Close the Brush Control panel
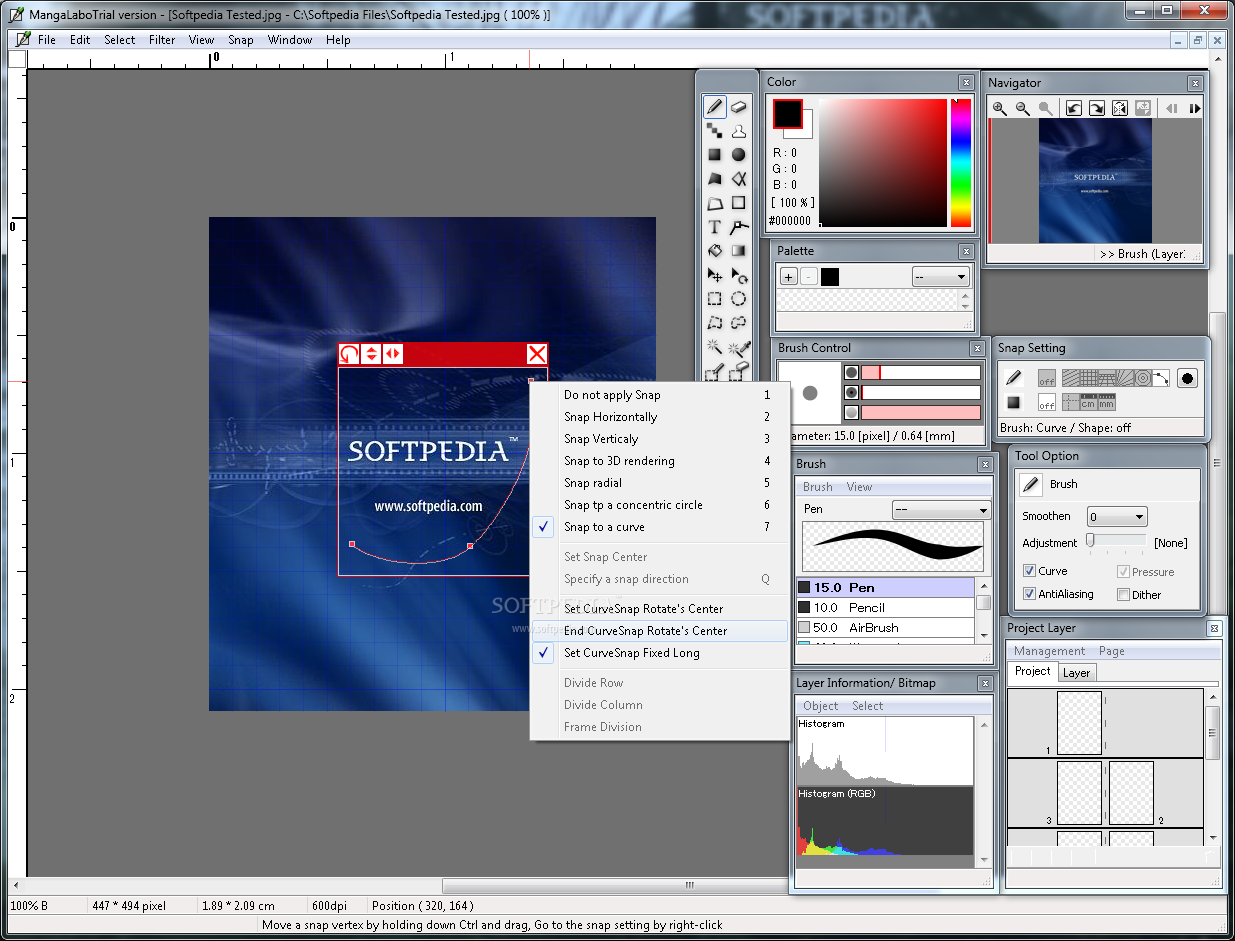The height and width of the screenshot is (941, 1235). [977, 348]
